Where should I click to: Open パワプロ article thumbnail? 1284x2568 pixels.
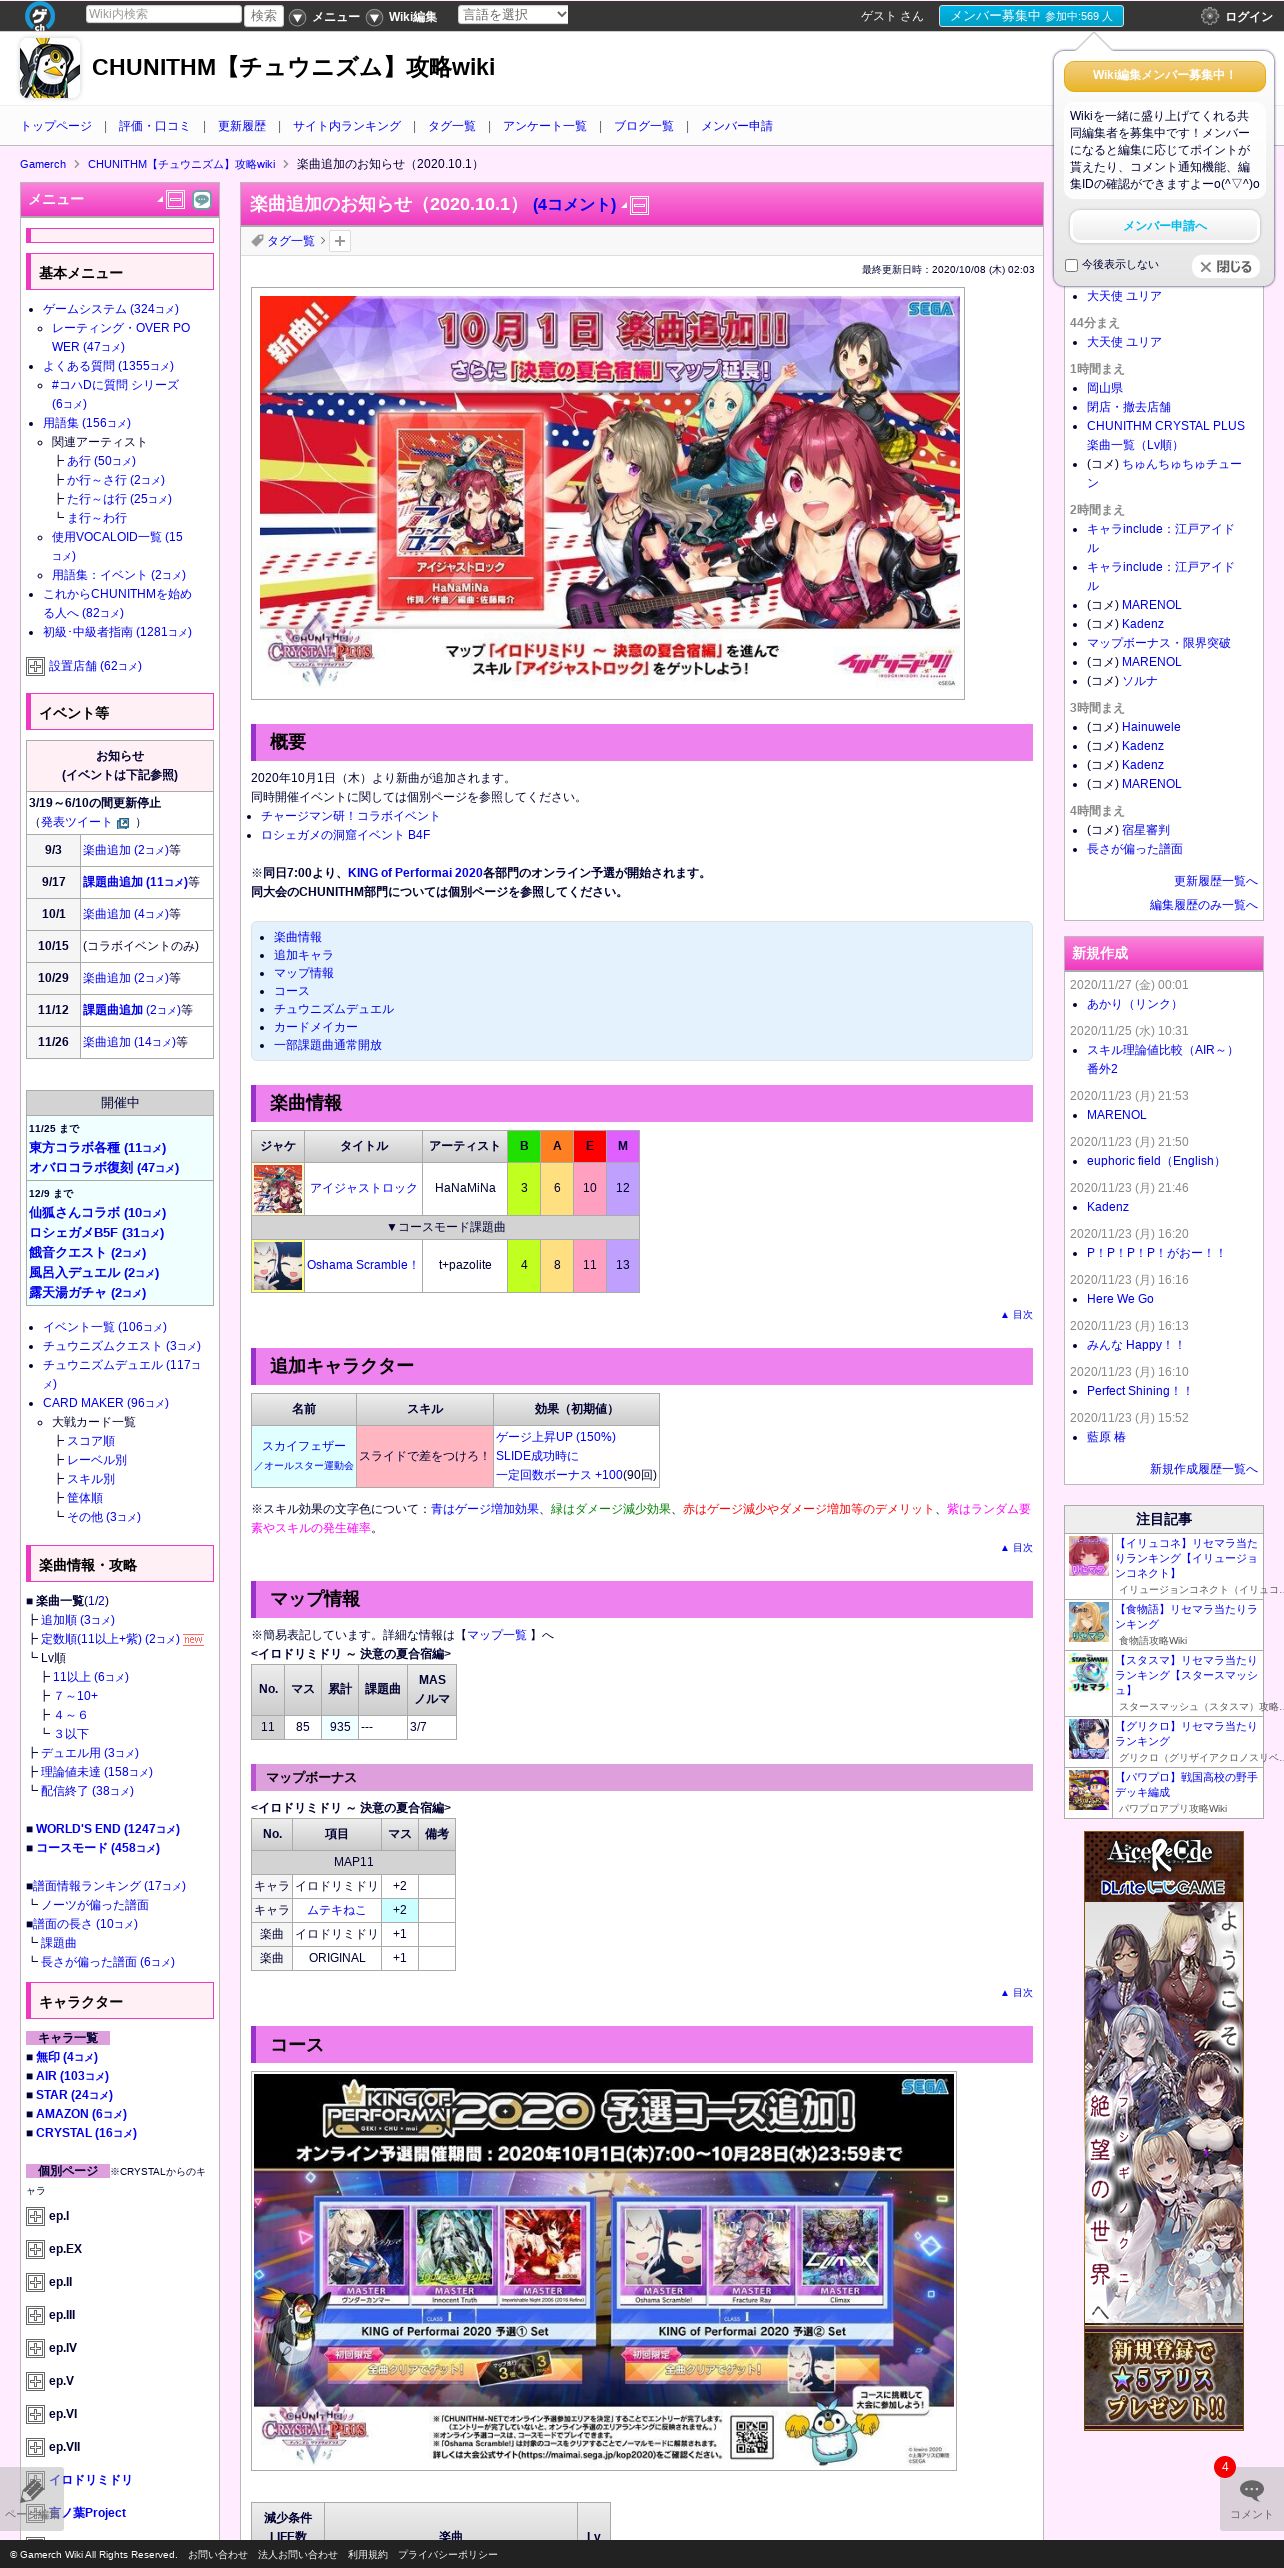(1089, 1791)
